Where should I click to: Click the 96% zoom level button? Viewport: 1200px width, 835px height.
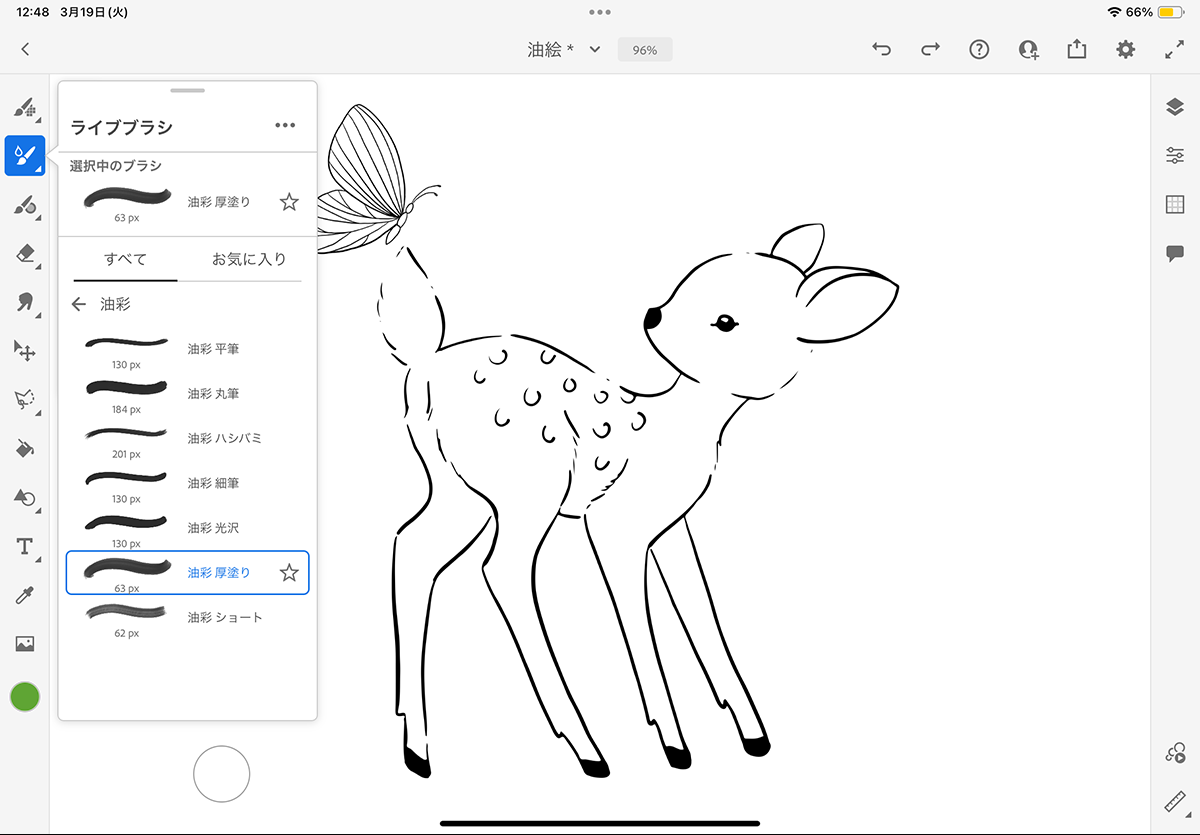coord(645,49)
